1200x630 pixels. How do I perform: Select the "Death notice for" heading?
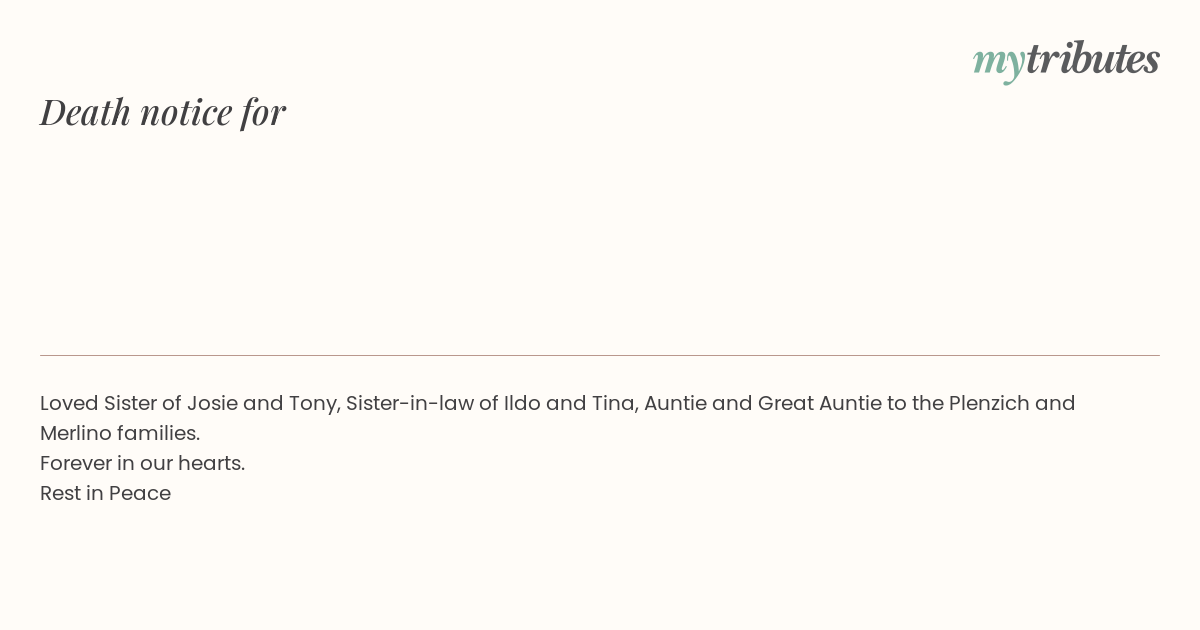point(163,112)
